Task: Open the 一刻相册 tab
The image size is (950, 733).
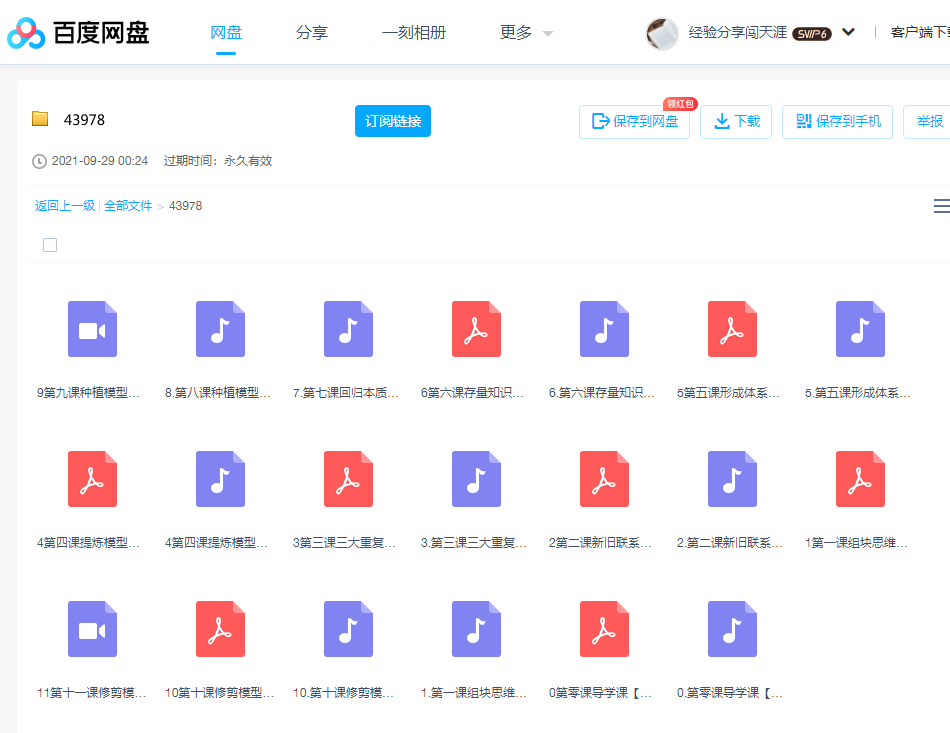Action: pyautogui.click(x=414, y=33)
